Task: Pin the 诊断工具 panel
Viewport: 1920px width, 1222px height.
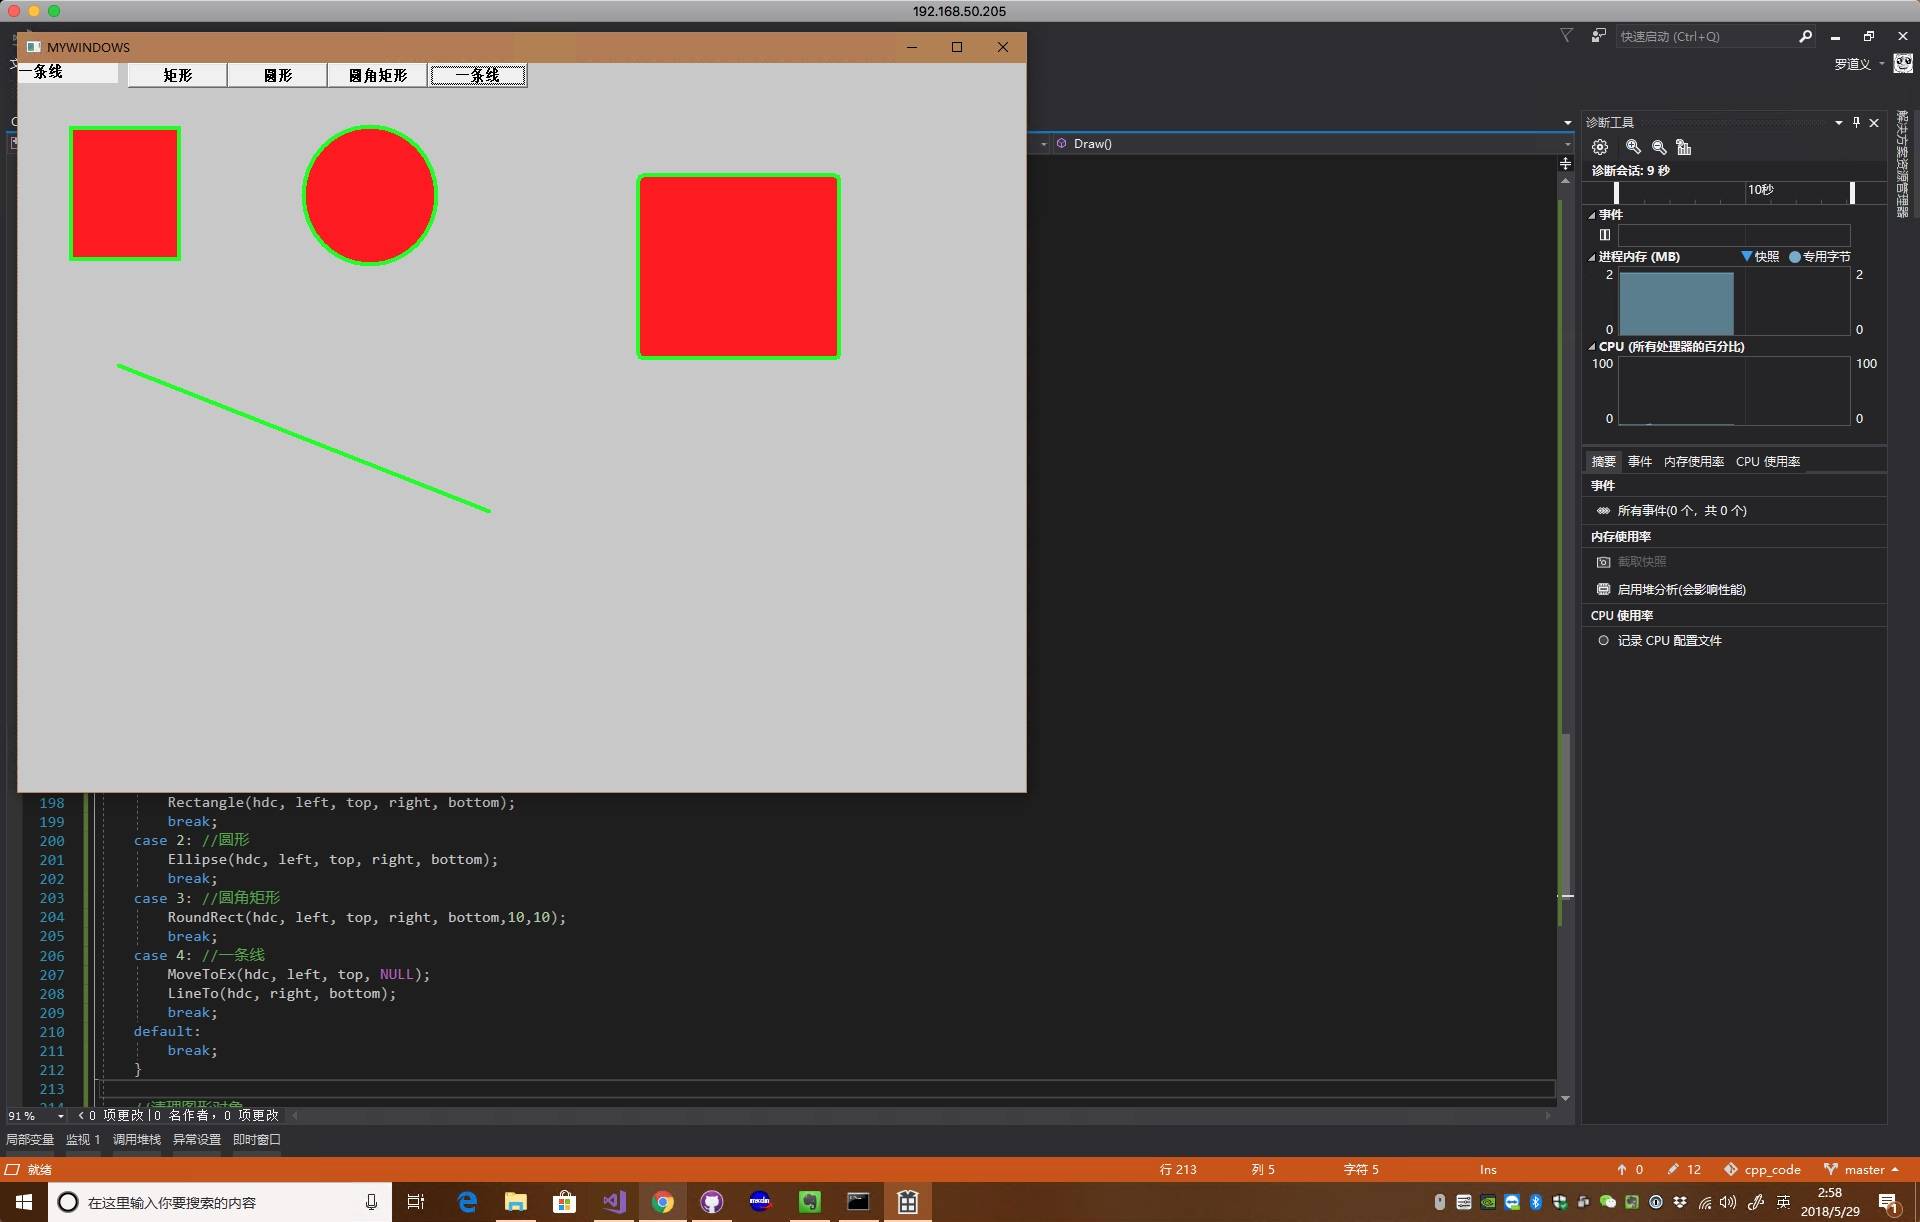Action: pyautogui.click(x=1856, y=122)
